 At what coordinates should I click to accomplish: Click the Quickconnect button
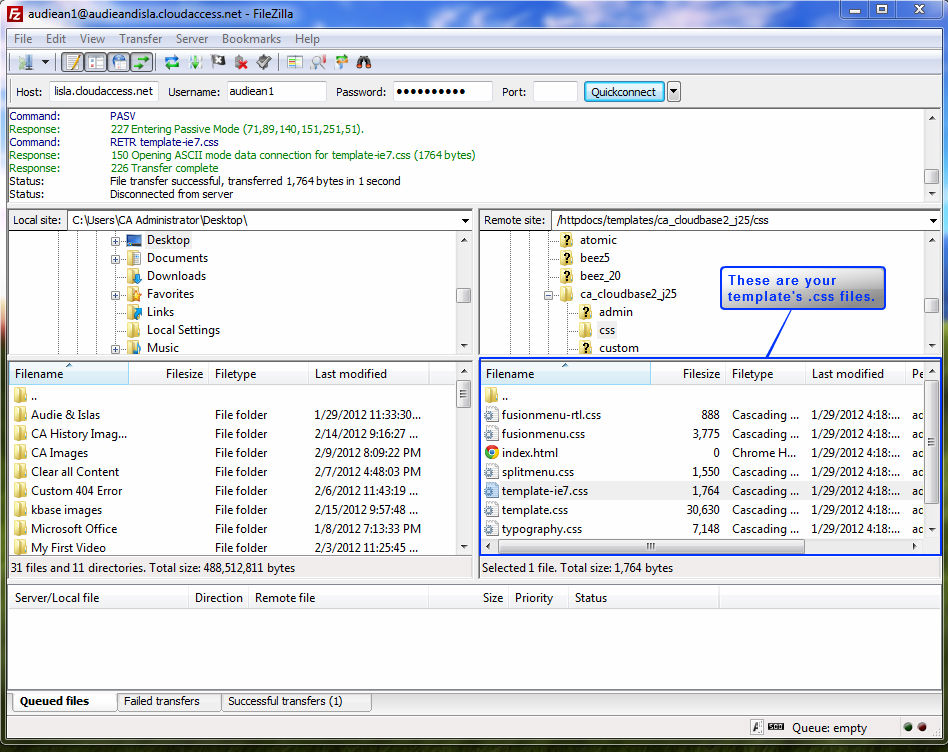point(623,92)
